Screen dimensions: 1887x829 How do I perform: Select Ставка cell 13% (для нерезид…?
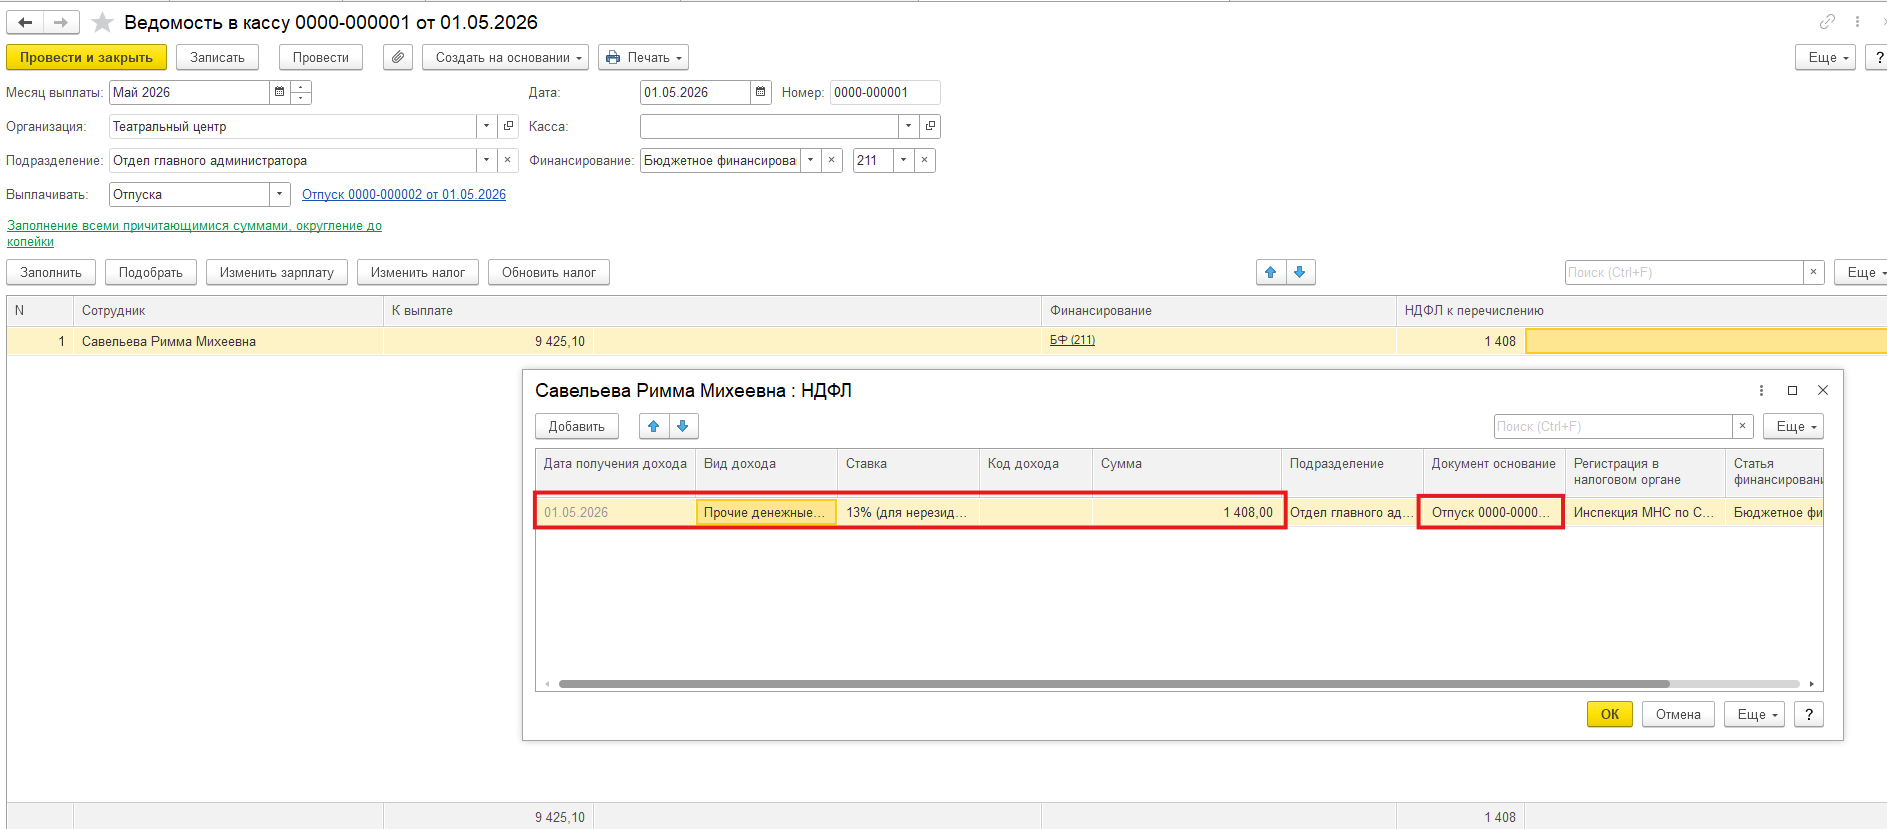(x=908, y=512)
